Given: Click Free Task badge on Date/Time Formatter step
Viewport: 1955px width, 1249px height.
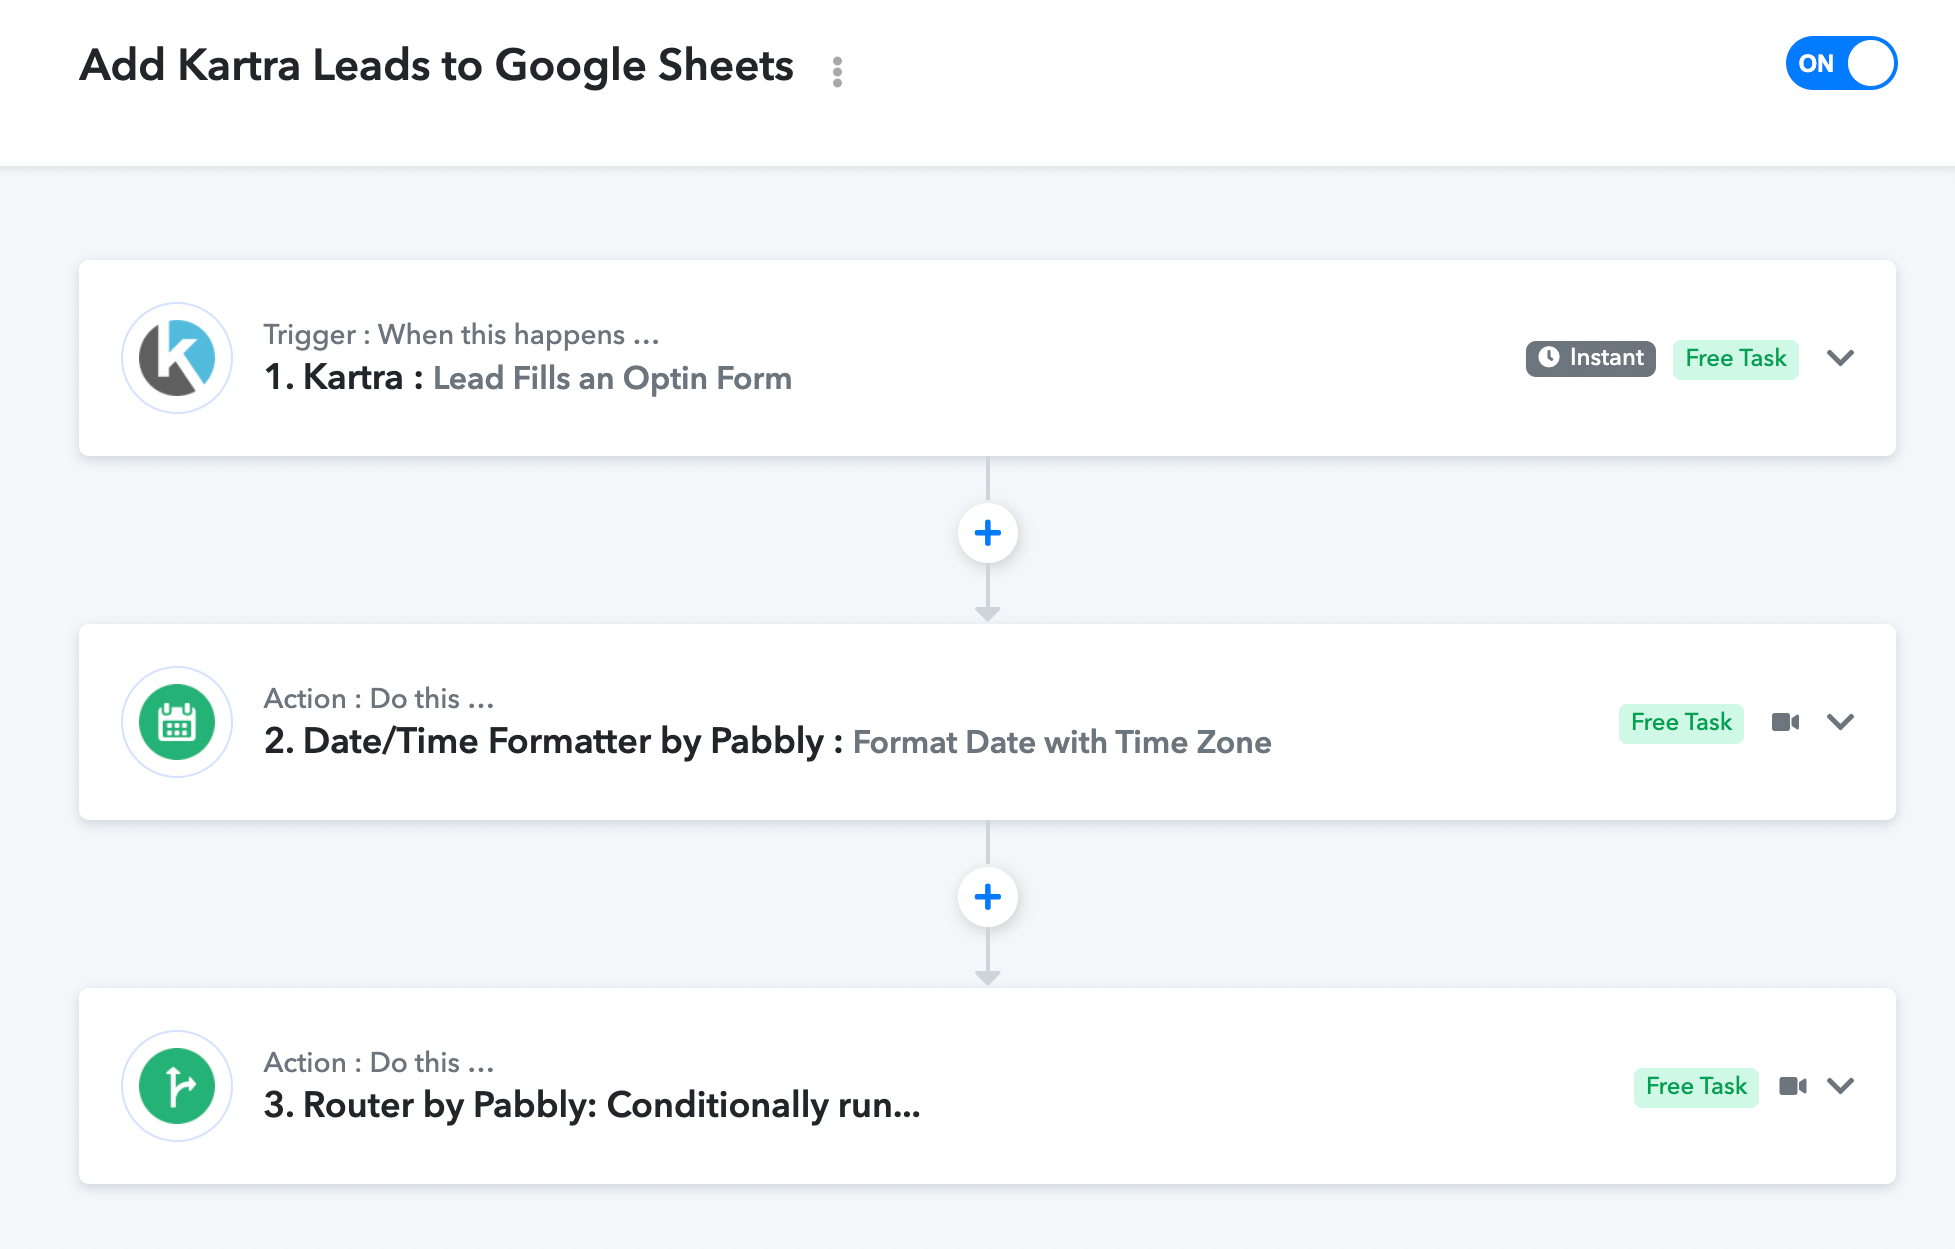Looking at the screenshot, I should pyautogui.click(x=1681, y=722).
